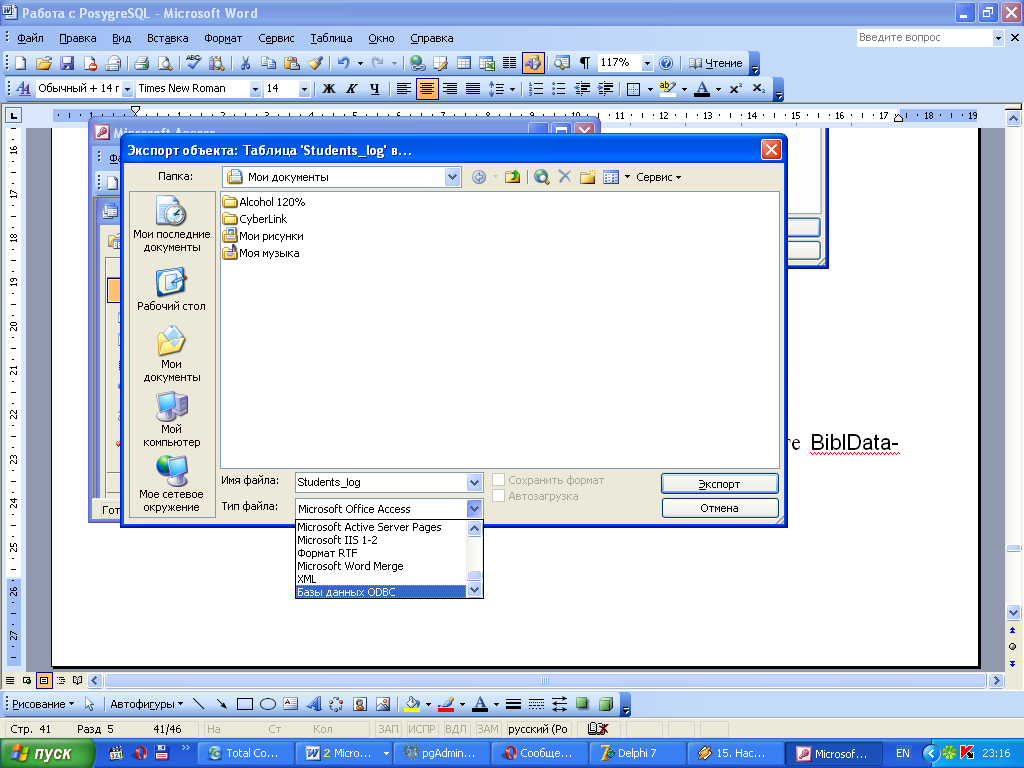Toggle center alignment in Word
Screen dimensions: 1024x768
pyautogui.click(x=426, y=89)
